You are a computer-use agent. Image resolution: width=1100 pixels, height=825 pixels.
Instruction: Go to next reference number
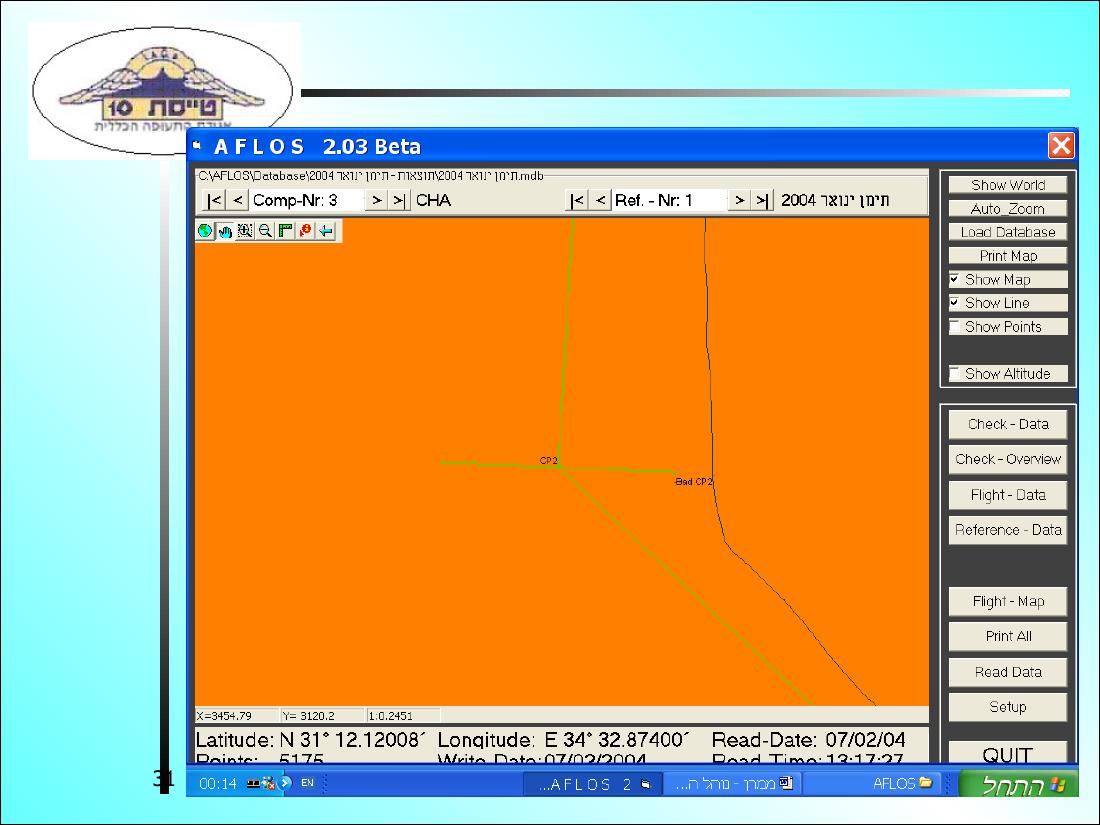[739, 201]
